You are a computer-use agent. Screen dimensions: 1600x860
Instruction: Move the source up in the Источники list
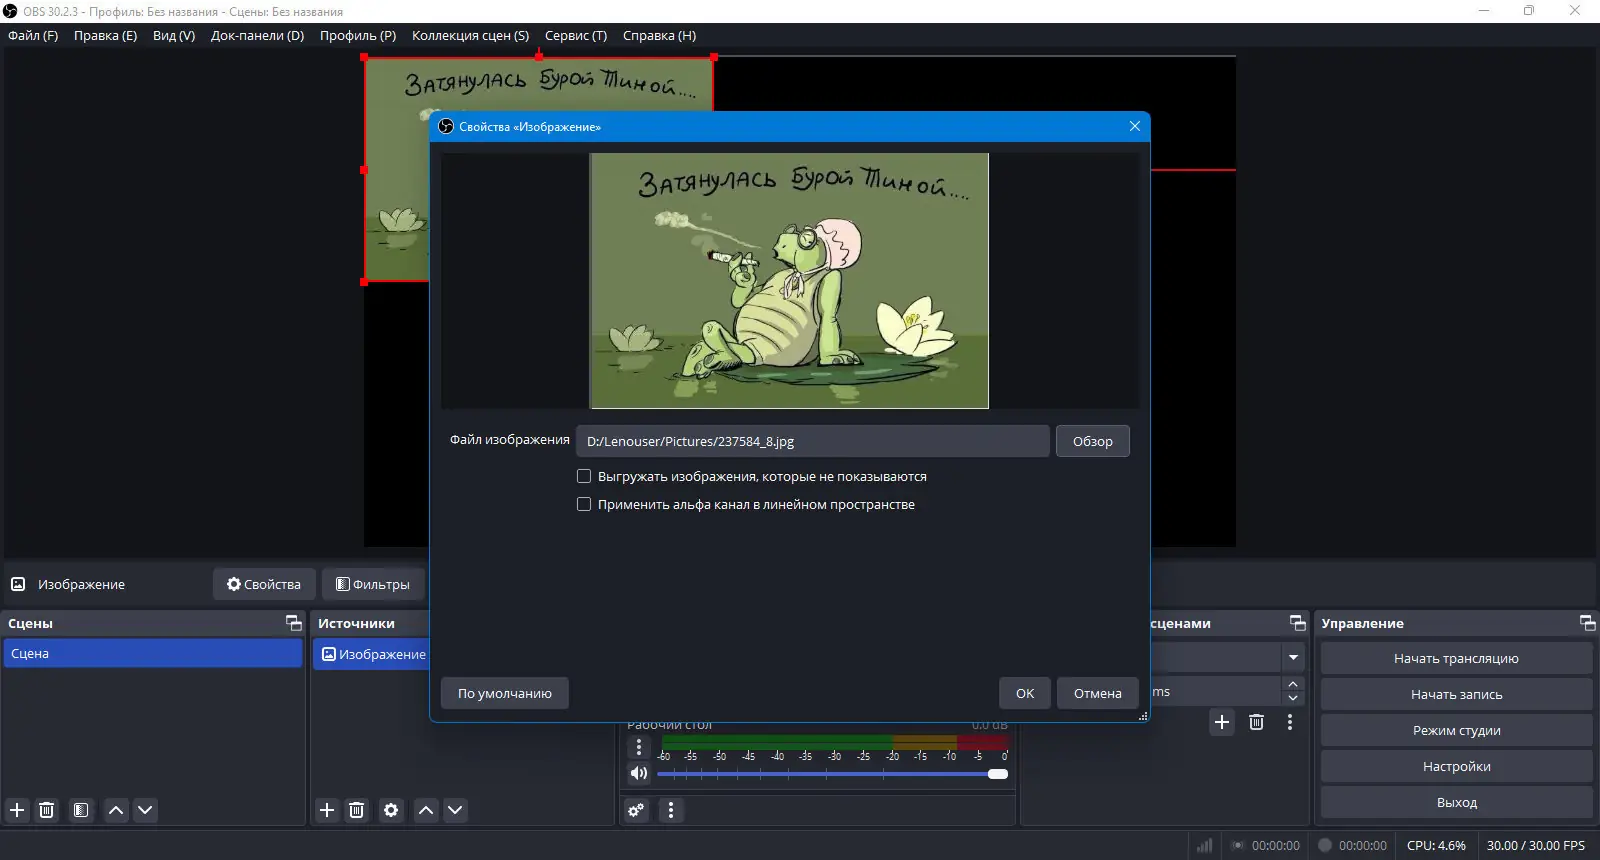(x=426, y=810)
